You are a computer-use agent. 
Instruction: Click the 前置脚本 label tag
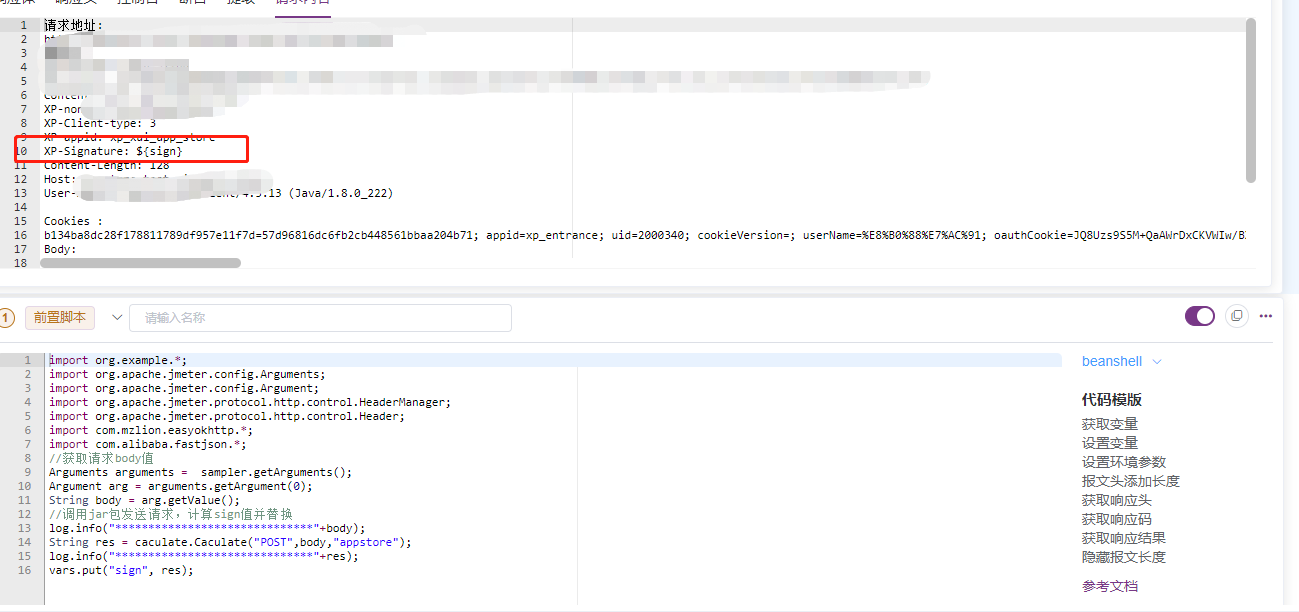(x=59, y=317)
